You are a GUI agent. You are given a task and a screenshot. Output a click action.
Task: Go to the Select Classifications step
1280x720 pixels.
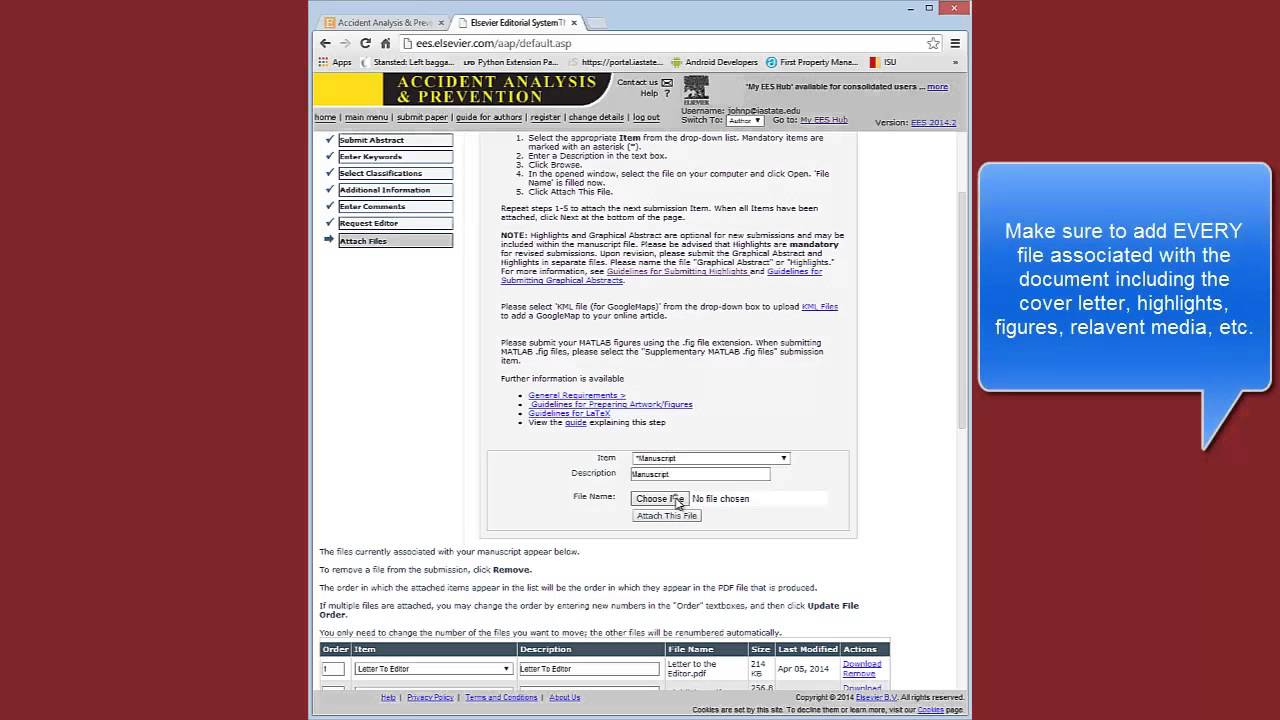click(395, 173)
